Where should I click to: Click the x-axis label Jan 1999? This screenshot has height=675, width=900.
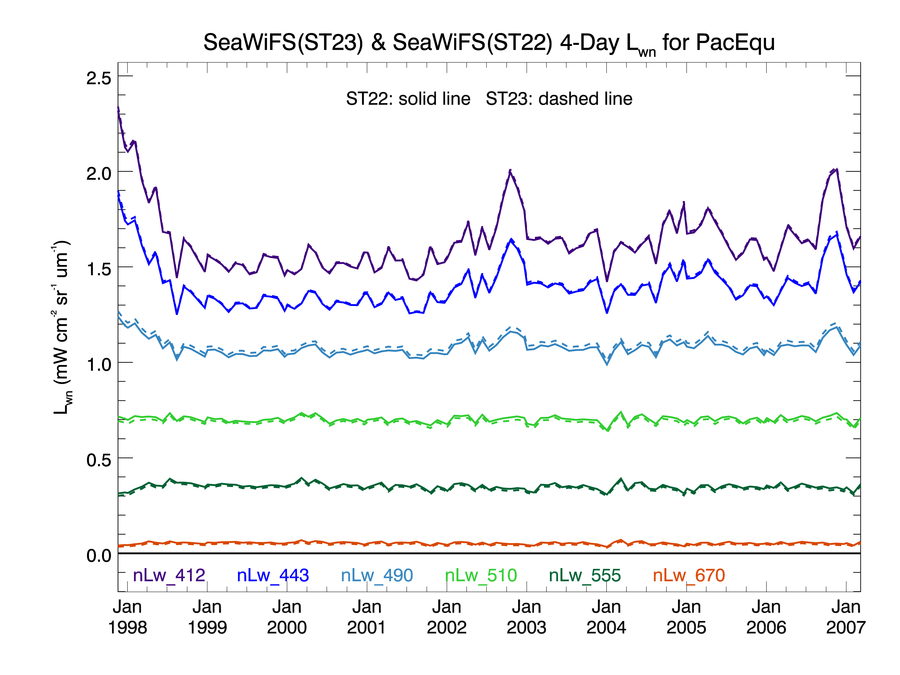coord(207,617)
